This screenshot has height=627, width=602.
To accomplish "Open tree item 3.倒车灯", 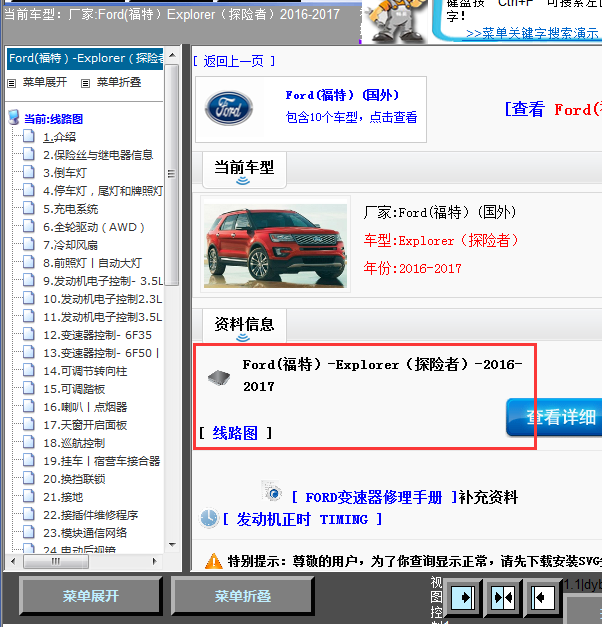I will tap(65, 173).
